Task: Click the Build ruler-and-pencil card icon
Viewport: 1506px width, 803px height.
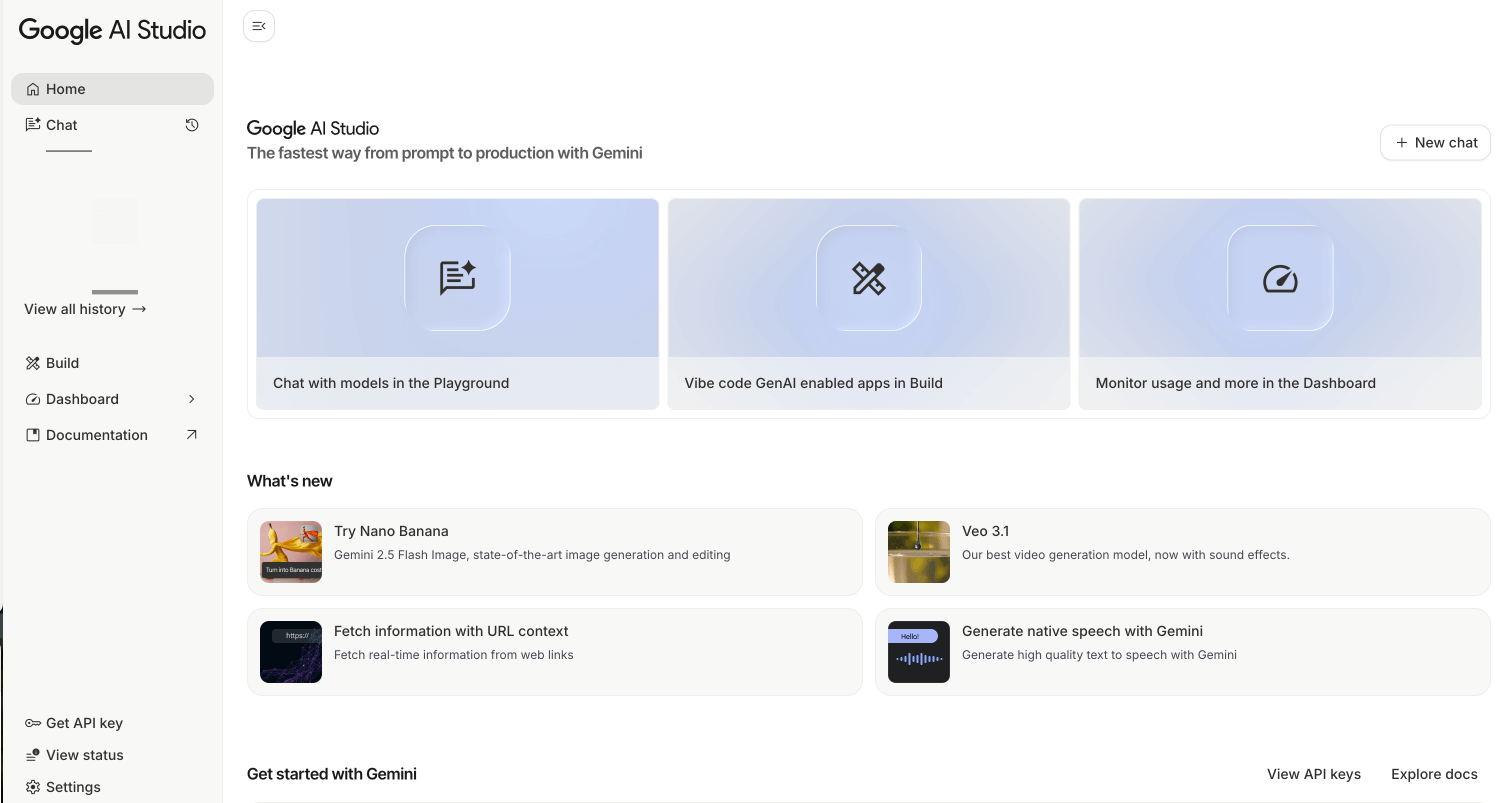Action: [x=868, y=278]
